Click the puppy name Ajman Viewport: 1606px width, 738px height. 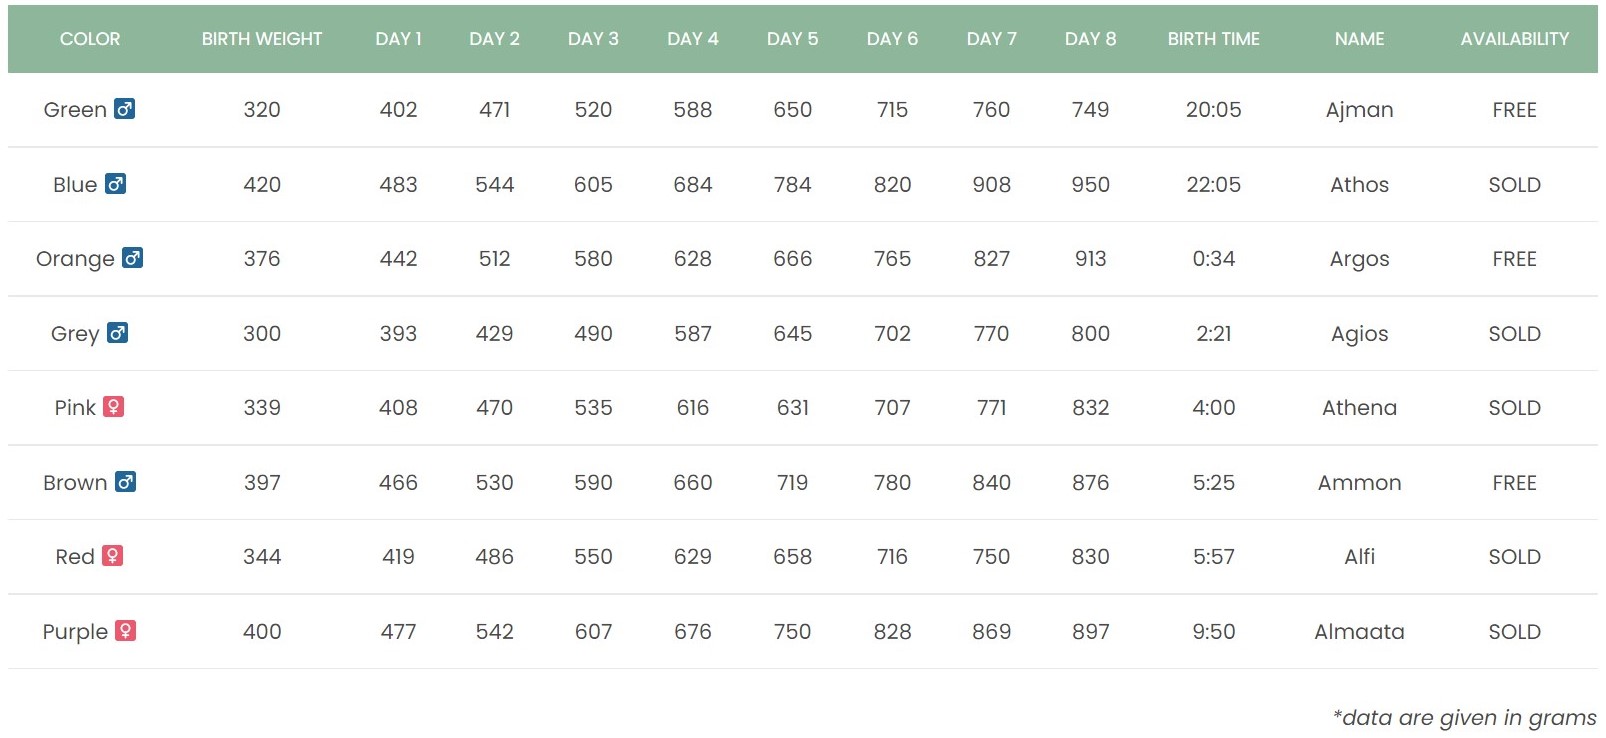tap(1359, 110)
